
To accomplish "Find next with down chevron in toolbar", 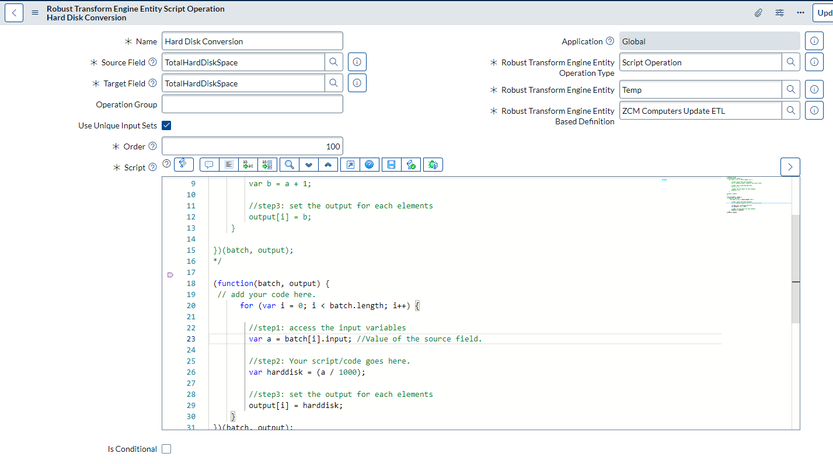I will click(x=309, y=165).
